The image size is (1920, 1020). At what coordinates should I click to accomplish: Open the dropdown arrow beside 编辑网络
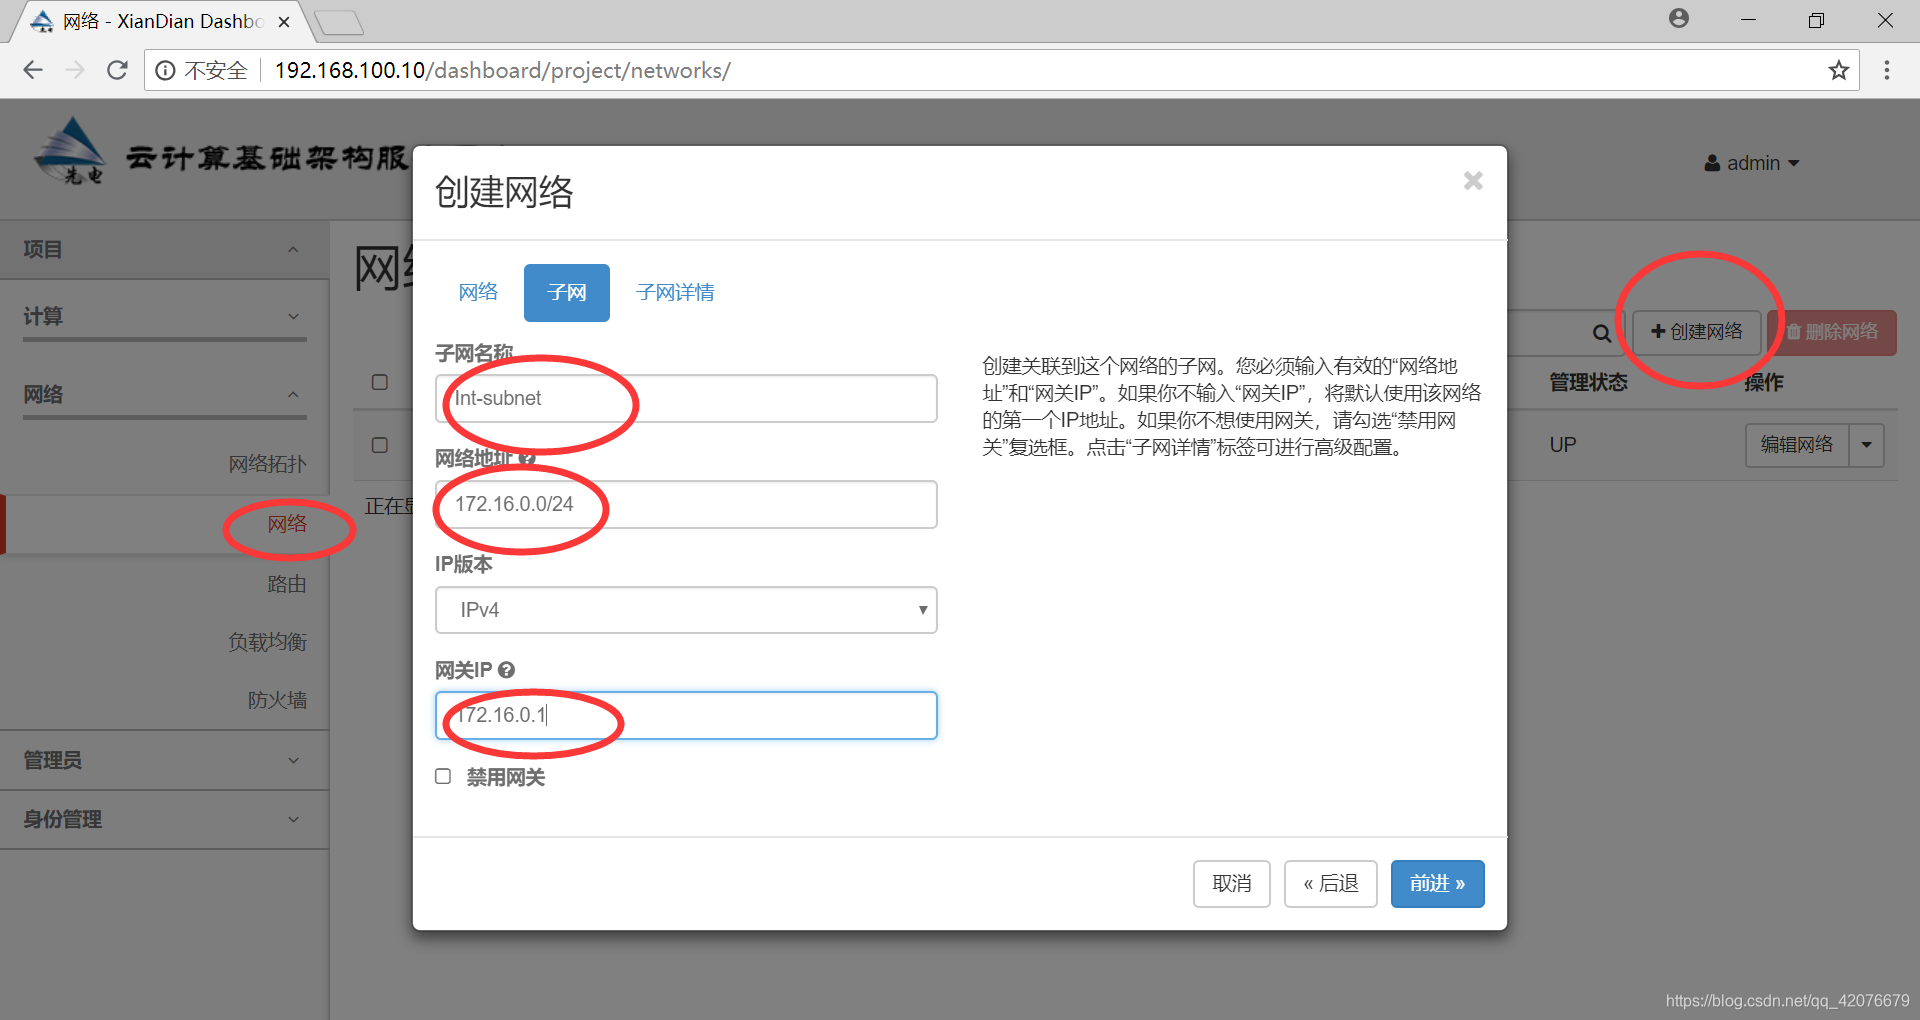pos(1866,445)
